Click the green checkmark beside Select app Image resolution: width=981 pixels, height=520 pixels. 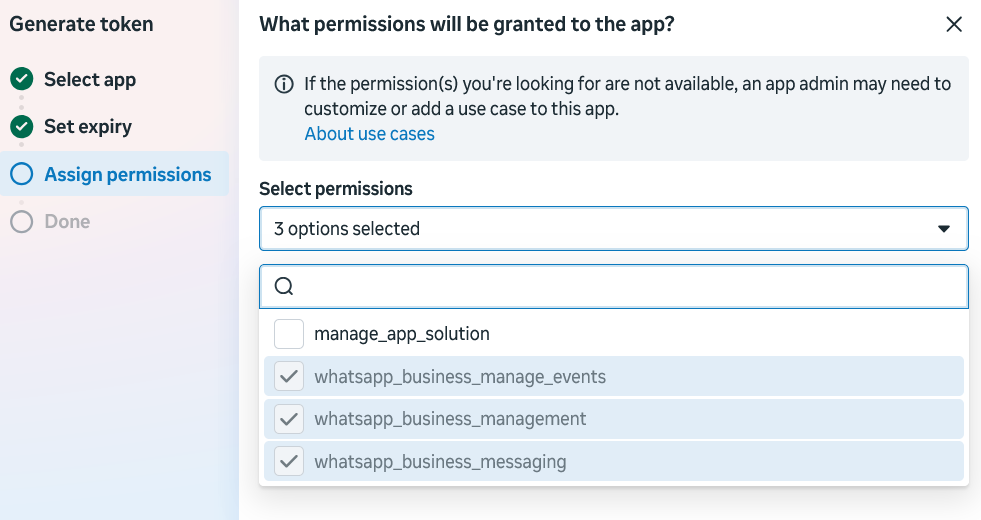click(22, 79)
